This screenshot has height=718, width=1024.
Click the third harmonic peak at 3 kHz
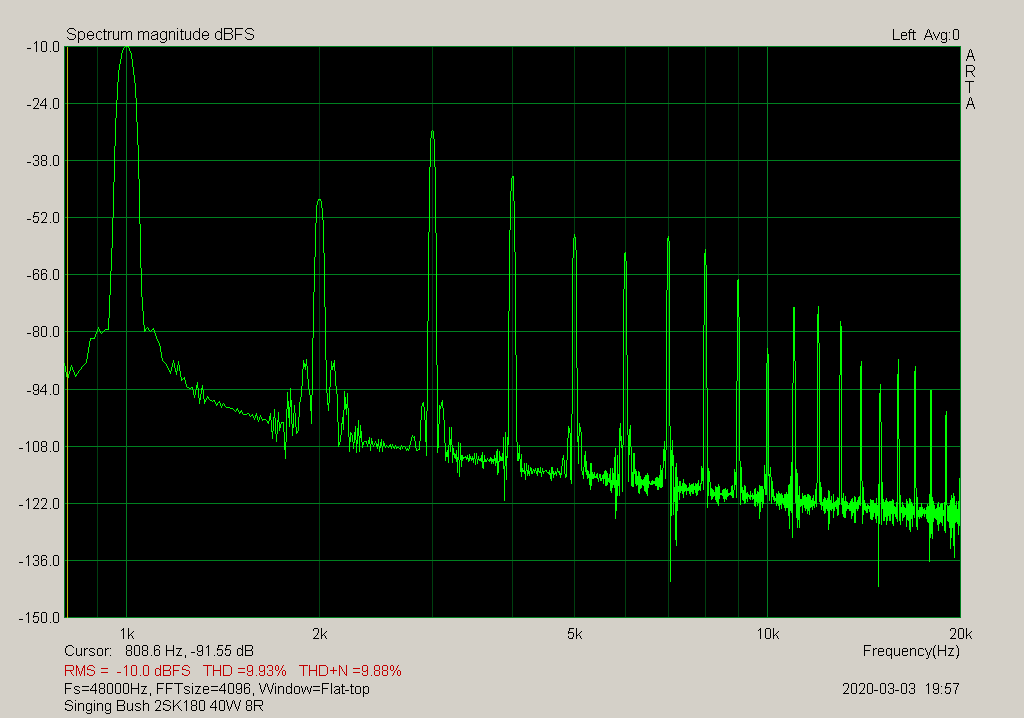(432, 133)
